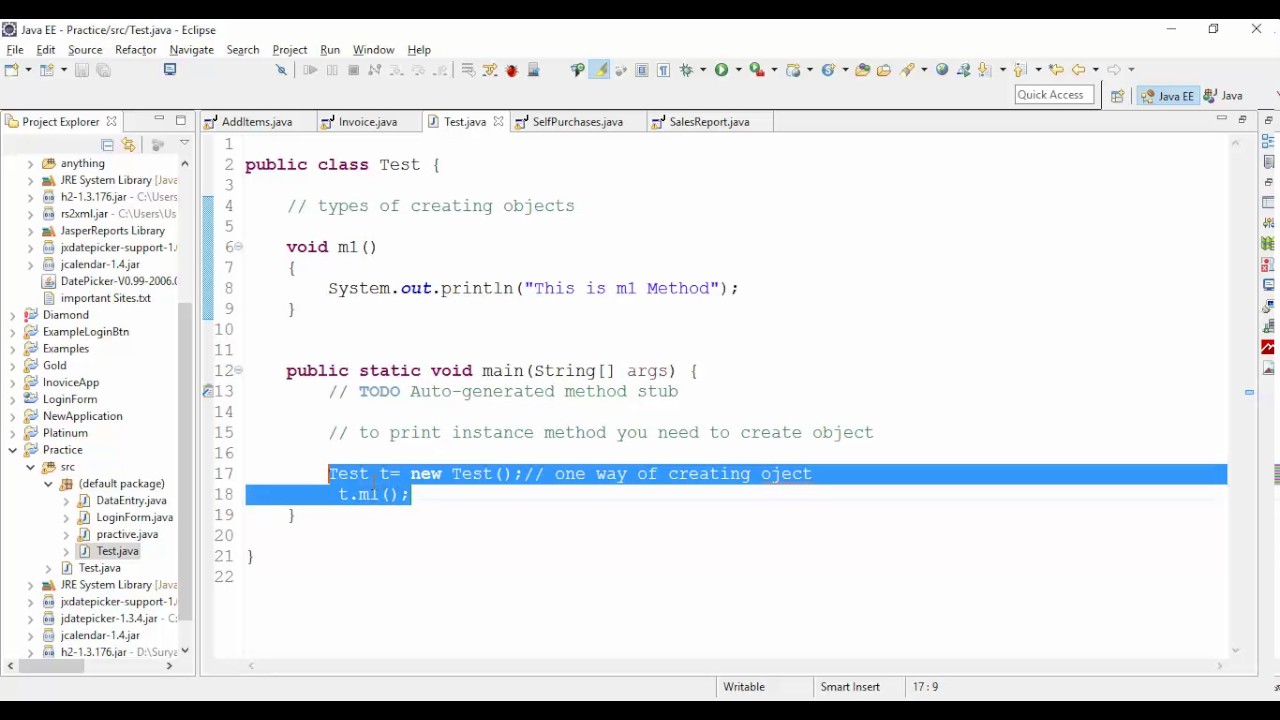
Task: Switch to the Java perspective
Action: (x=1223, y=96)
